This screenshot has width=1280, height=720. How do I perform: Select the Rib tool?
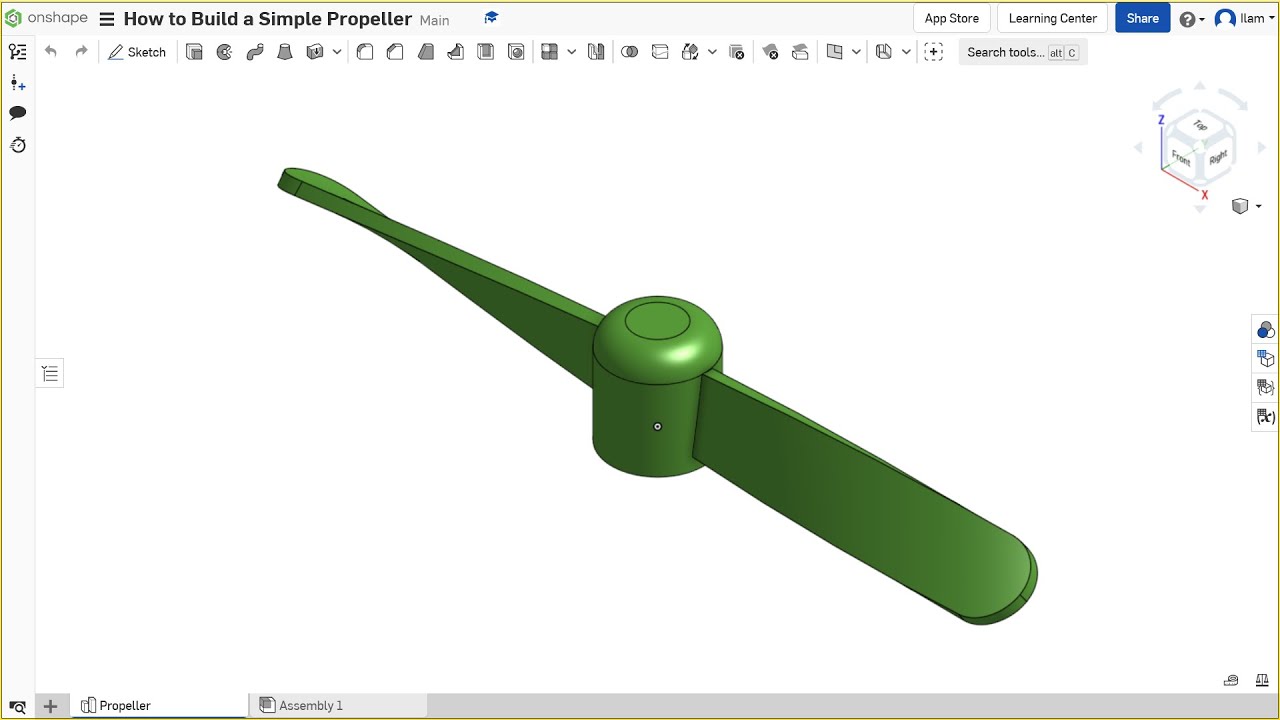point(456,52)
